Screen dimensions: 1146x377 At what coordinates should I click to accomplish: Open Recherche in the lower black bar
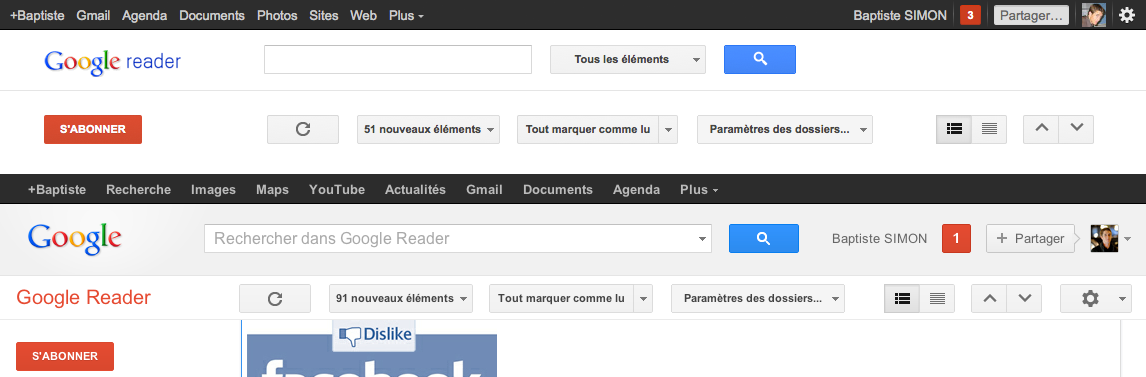[x=139, y=189]
